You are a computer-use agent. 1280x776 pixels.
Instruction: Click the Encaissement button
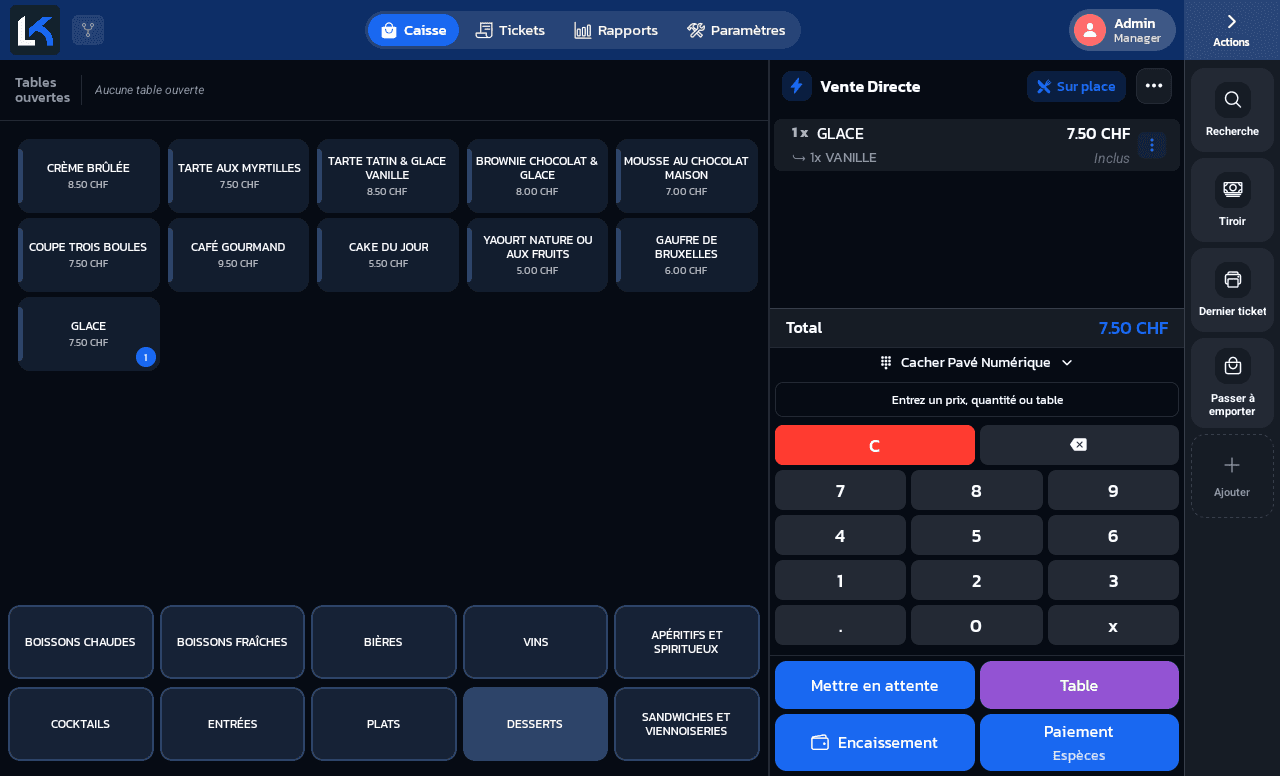click(x=875, y=742)
